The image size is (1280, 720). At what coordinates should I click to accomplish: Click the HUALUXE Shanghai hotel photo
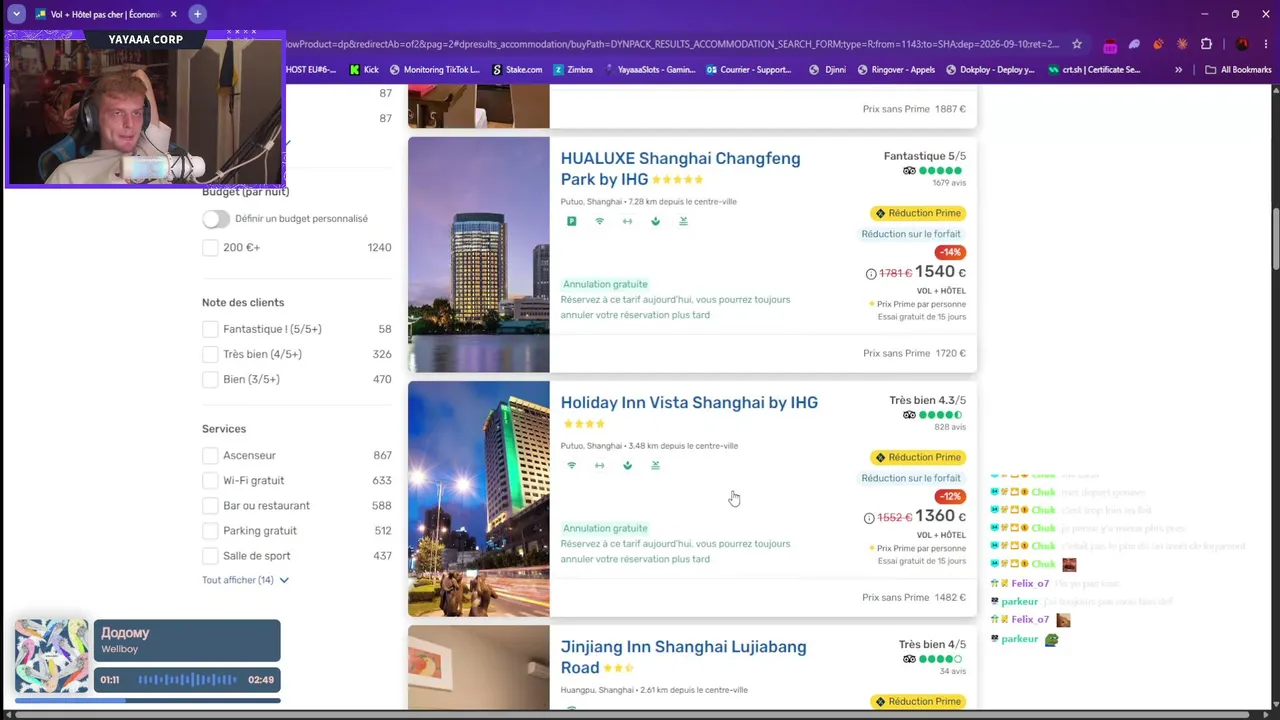pos(479,255)
